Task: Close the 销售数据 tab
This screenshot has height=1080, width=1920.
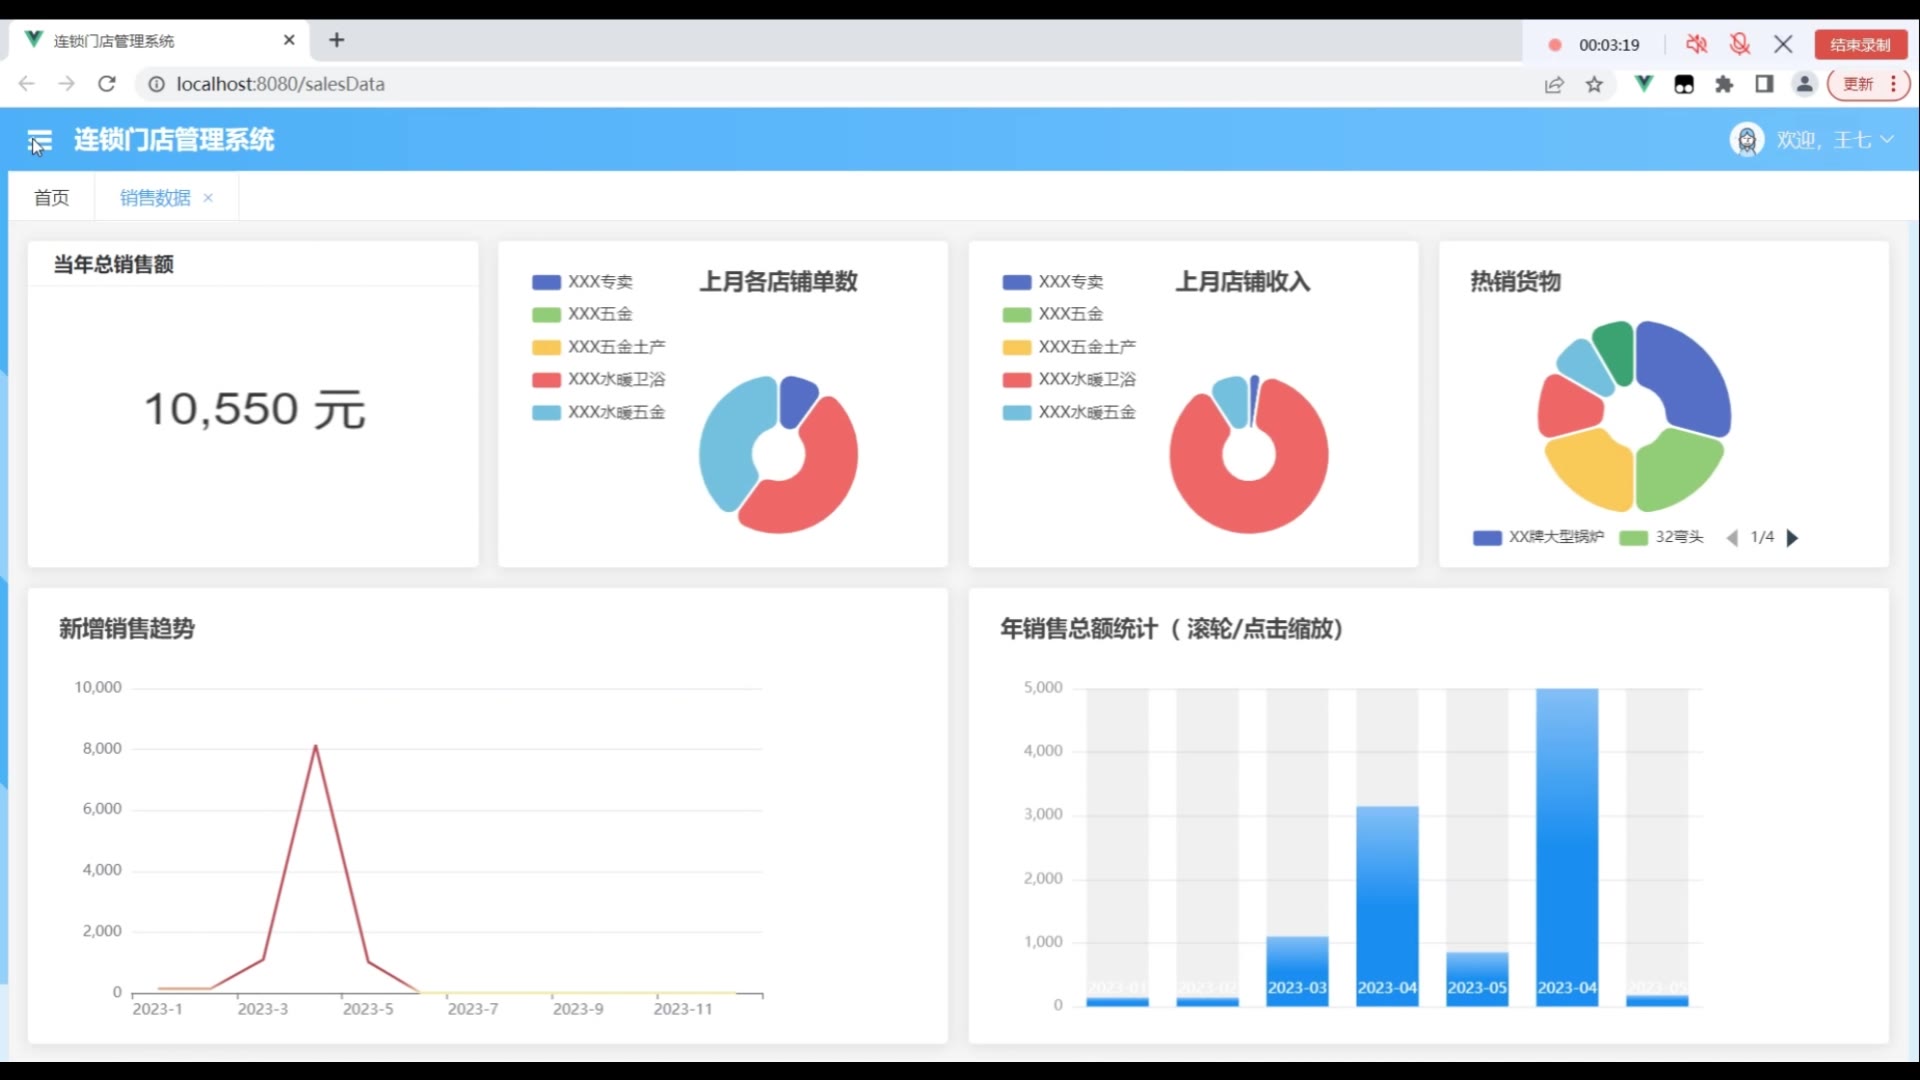Action: click(208, 198)
